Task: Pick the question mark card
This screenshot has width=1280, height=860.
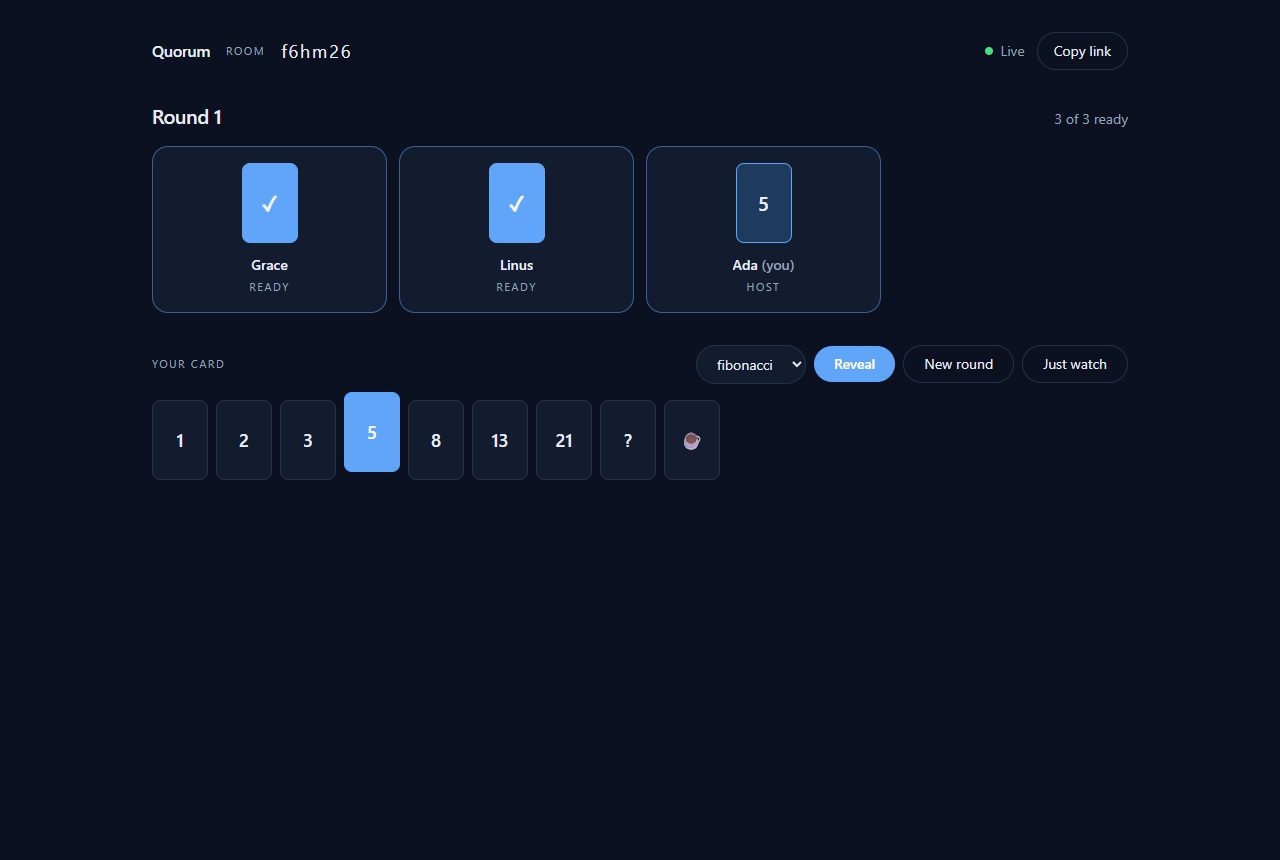Action: pyautogui.click(x=628, y=440)
